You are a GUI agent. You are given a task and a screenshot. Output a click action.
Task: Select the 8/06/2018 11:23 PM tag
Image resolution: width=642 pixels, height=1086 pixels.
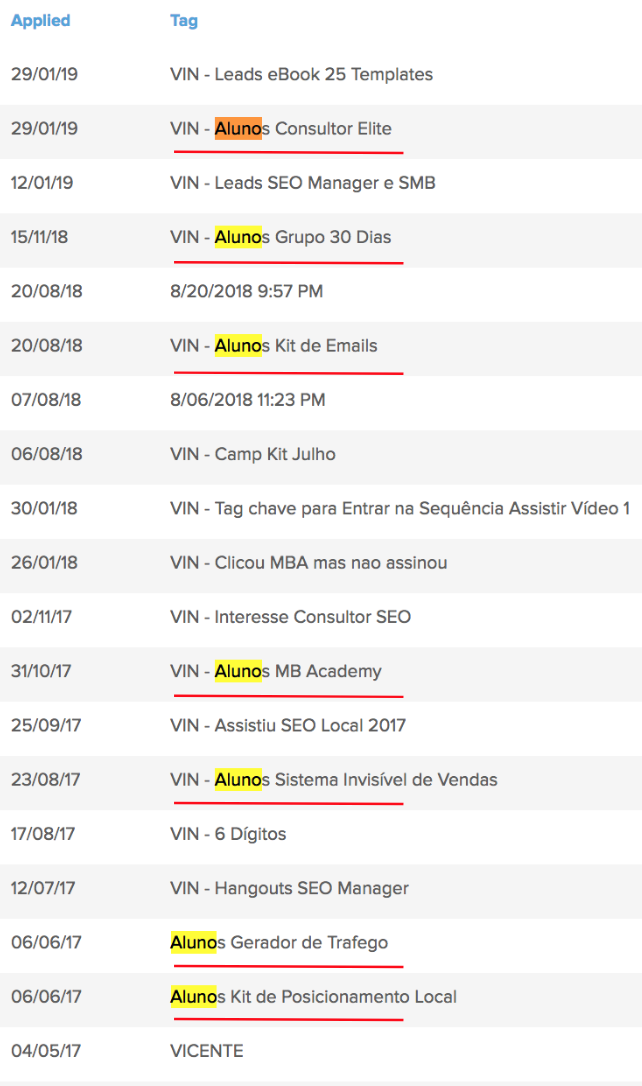tap(247, 400)
